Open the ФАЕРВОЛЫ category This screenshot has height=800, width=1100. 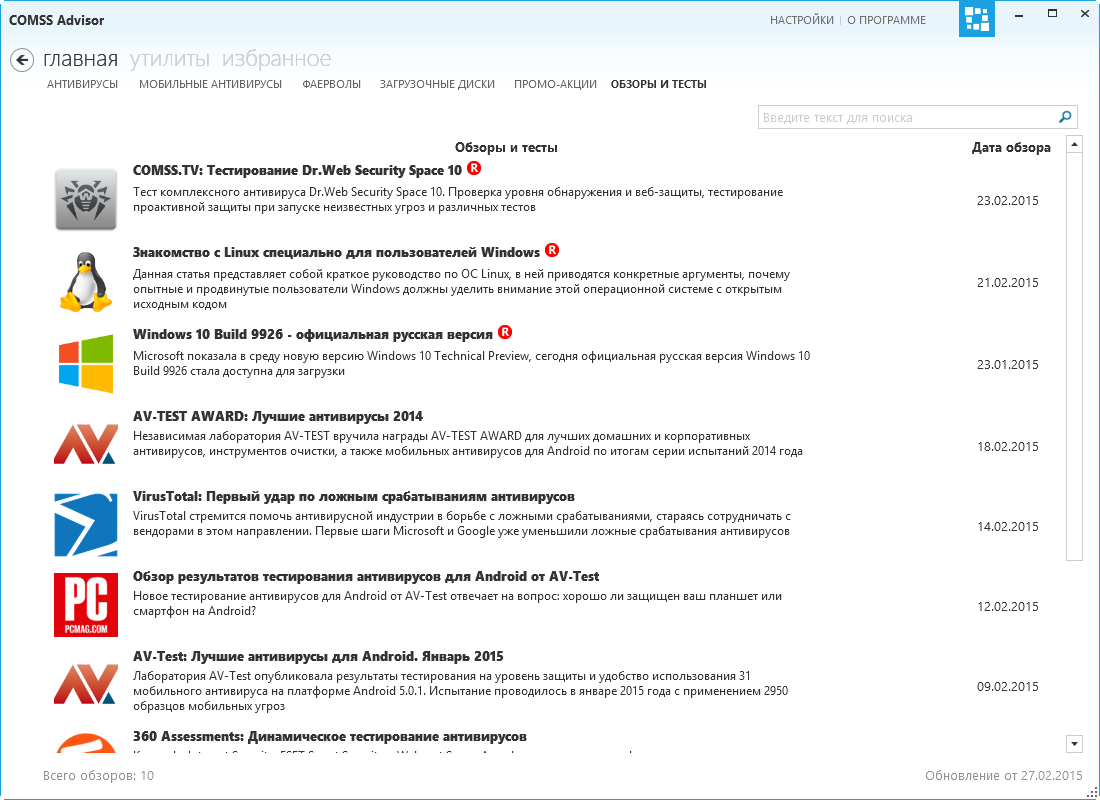(331, 84)
